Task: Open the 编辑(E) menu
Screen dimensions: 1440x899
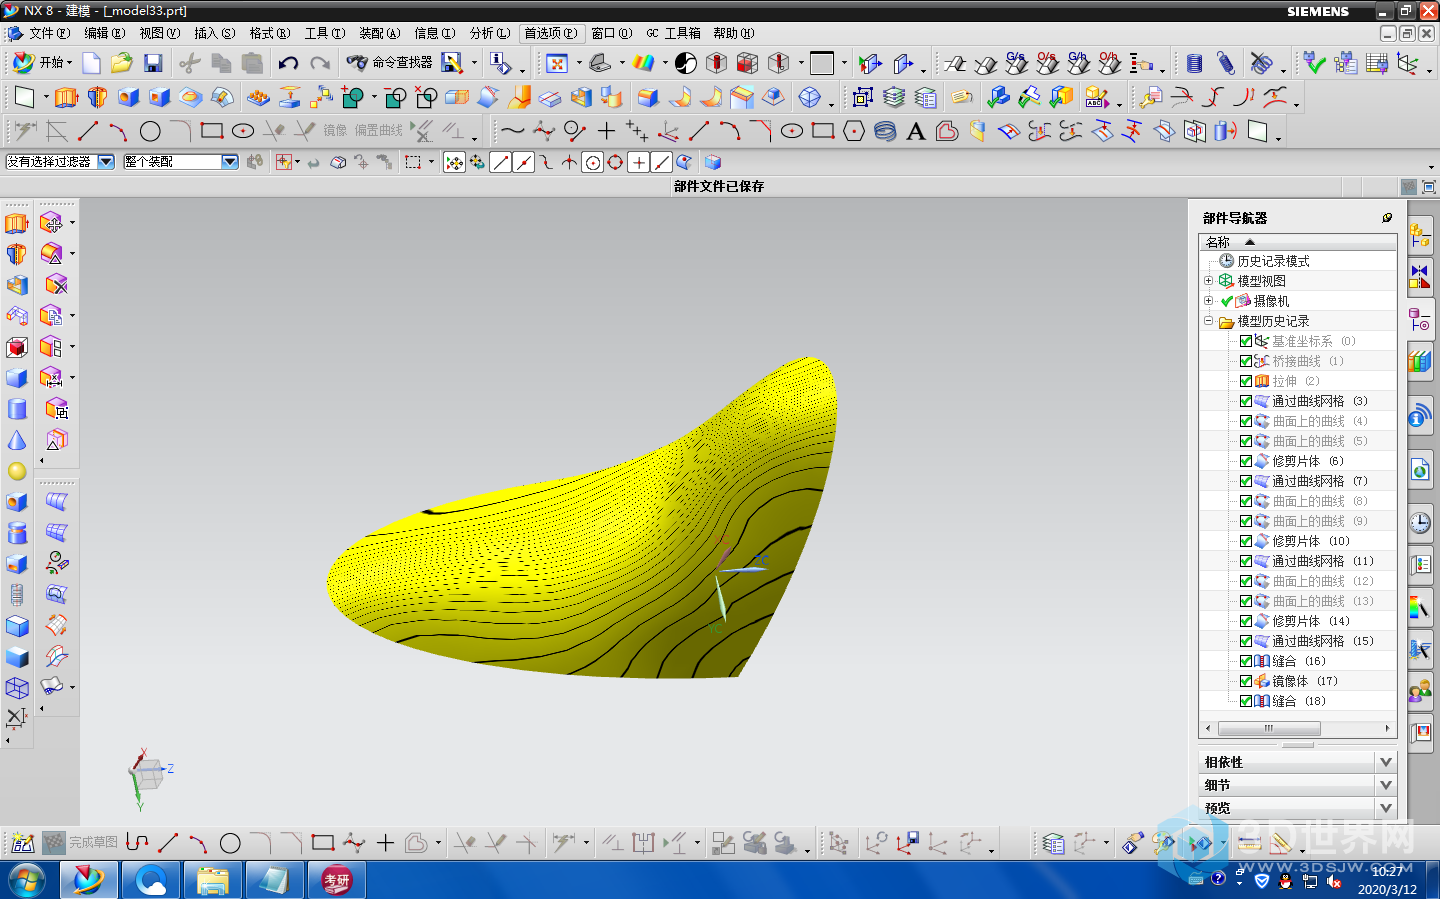Action: point(104,33)
